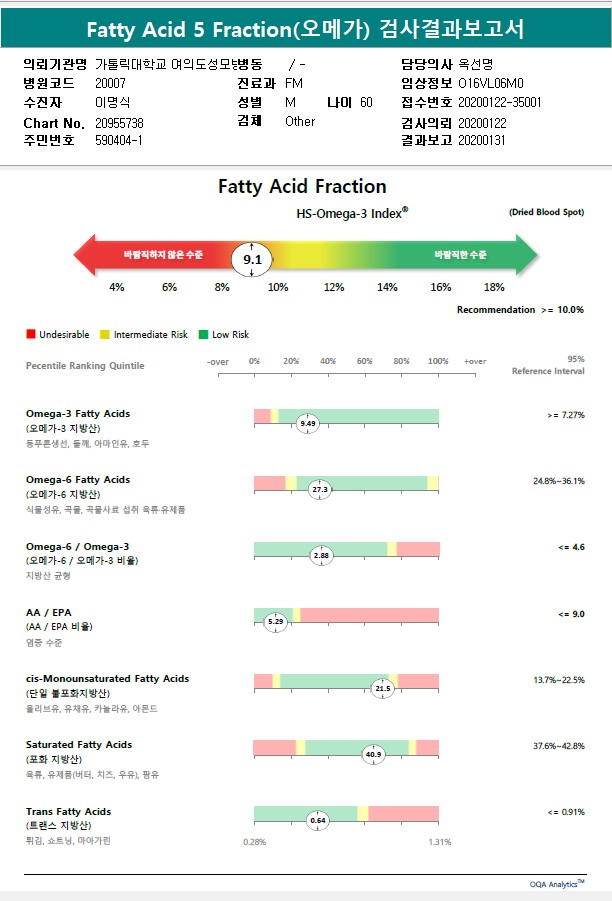The width and height of the screenshot is (612, 901).
Task: Click the Chart No. value 20955738
Action: click(x=119, y=122)
